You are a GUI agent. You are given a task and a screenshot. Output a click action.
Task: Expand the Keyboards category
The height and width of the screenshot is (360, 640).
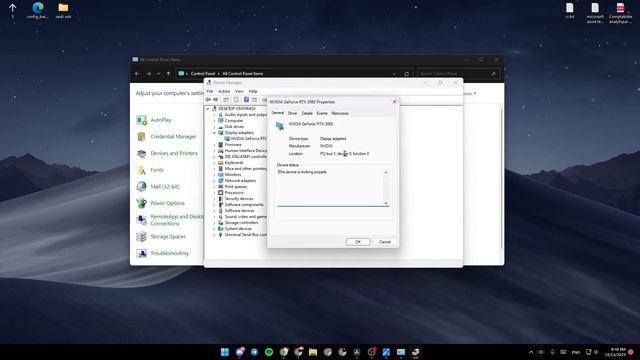(214, 163)
